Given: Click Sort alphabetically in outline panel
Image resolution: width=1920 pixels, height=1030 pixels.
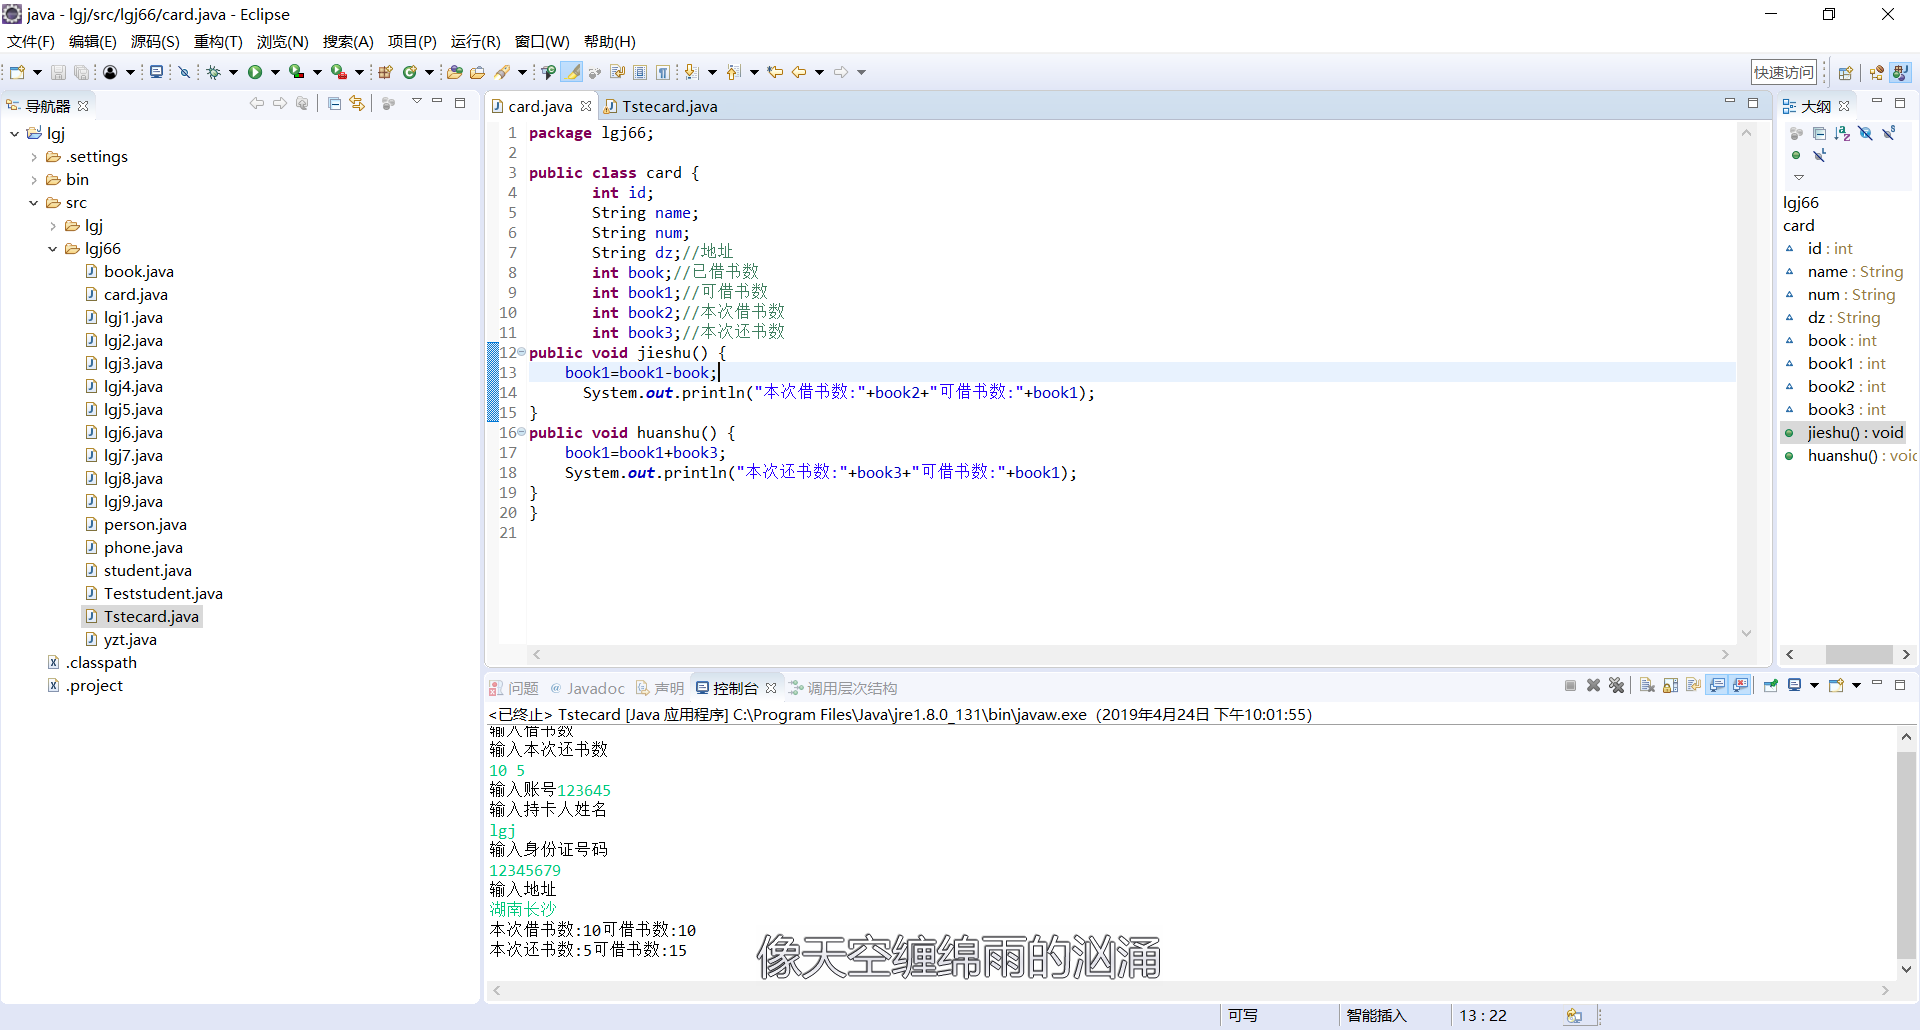Looking at the screenshot, I should pos(1842,133).
